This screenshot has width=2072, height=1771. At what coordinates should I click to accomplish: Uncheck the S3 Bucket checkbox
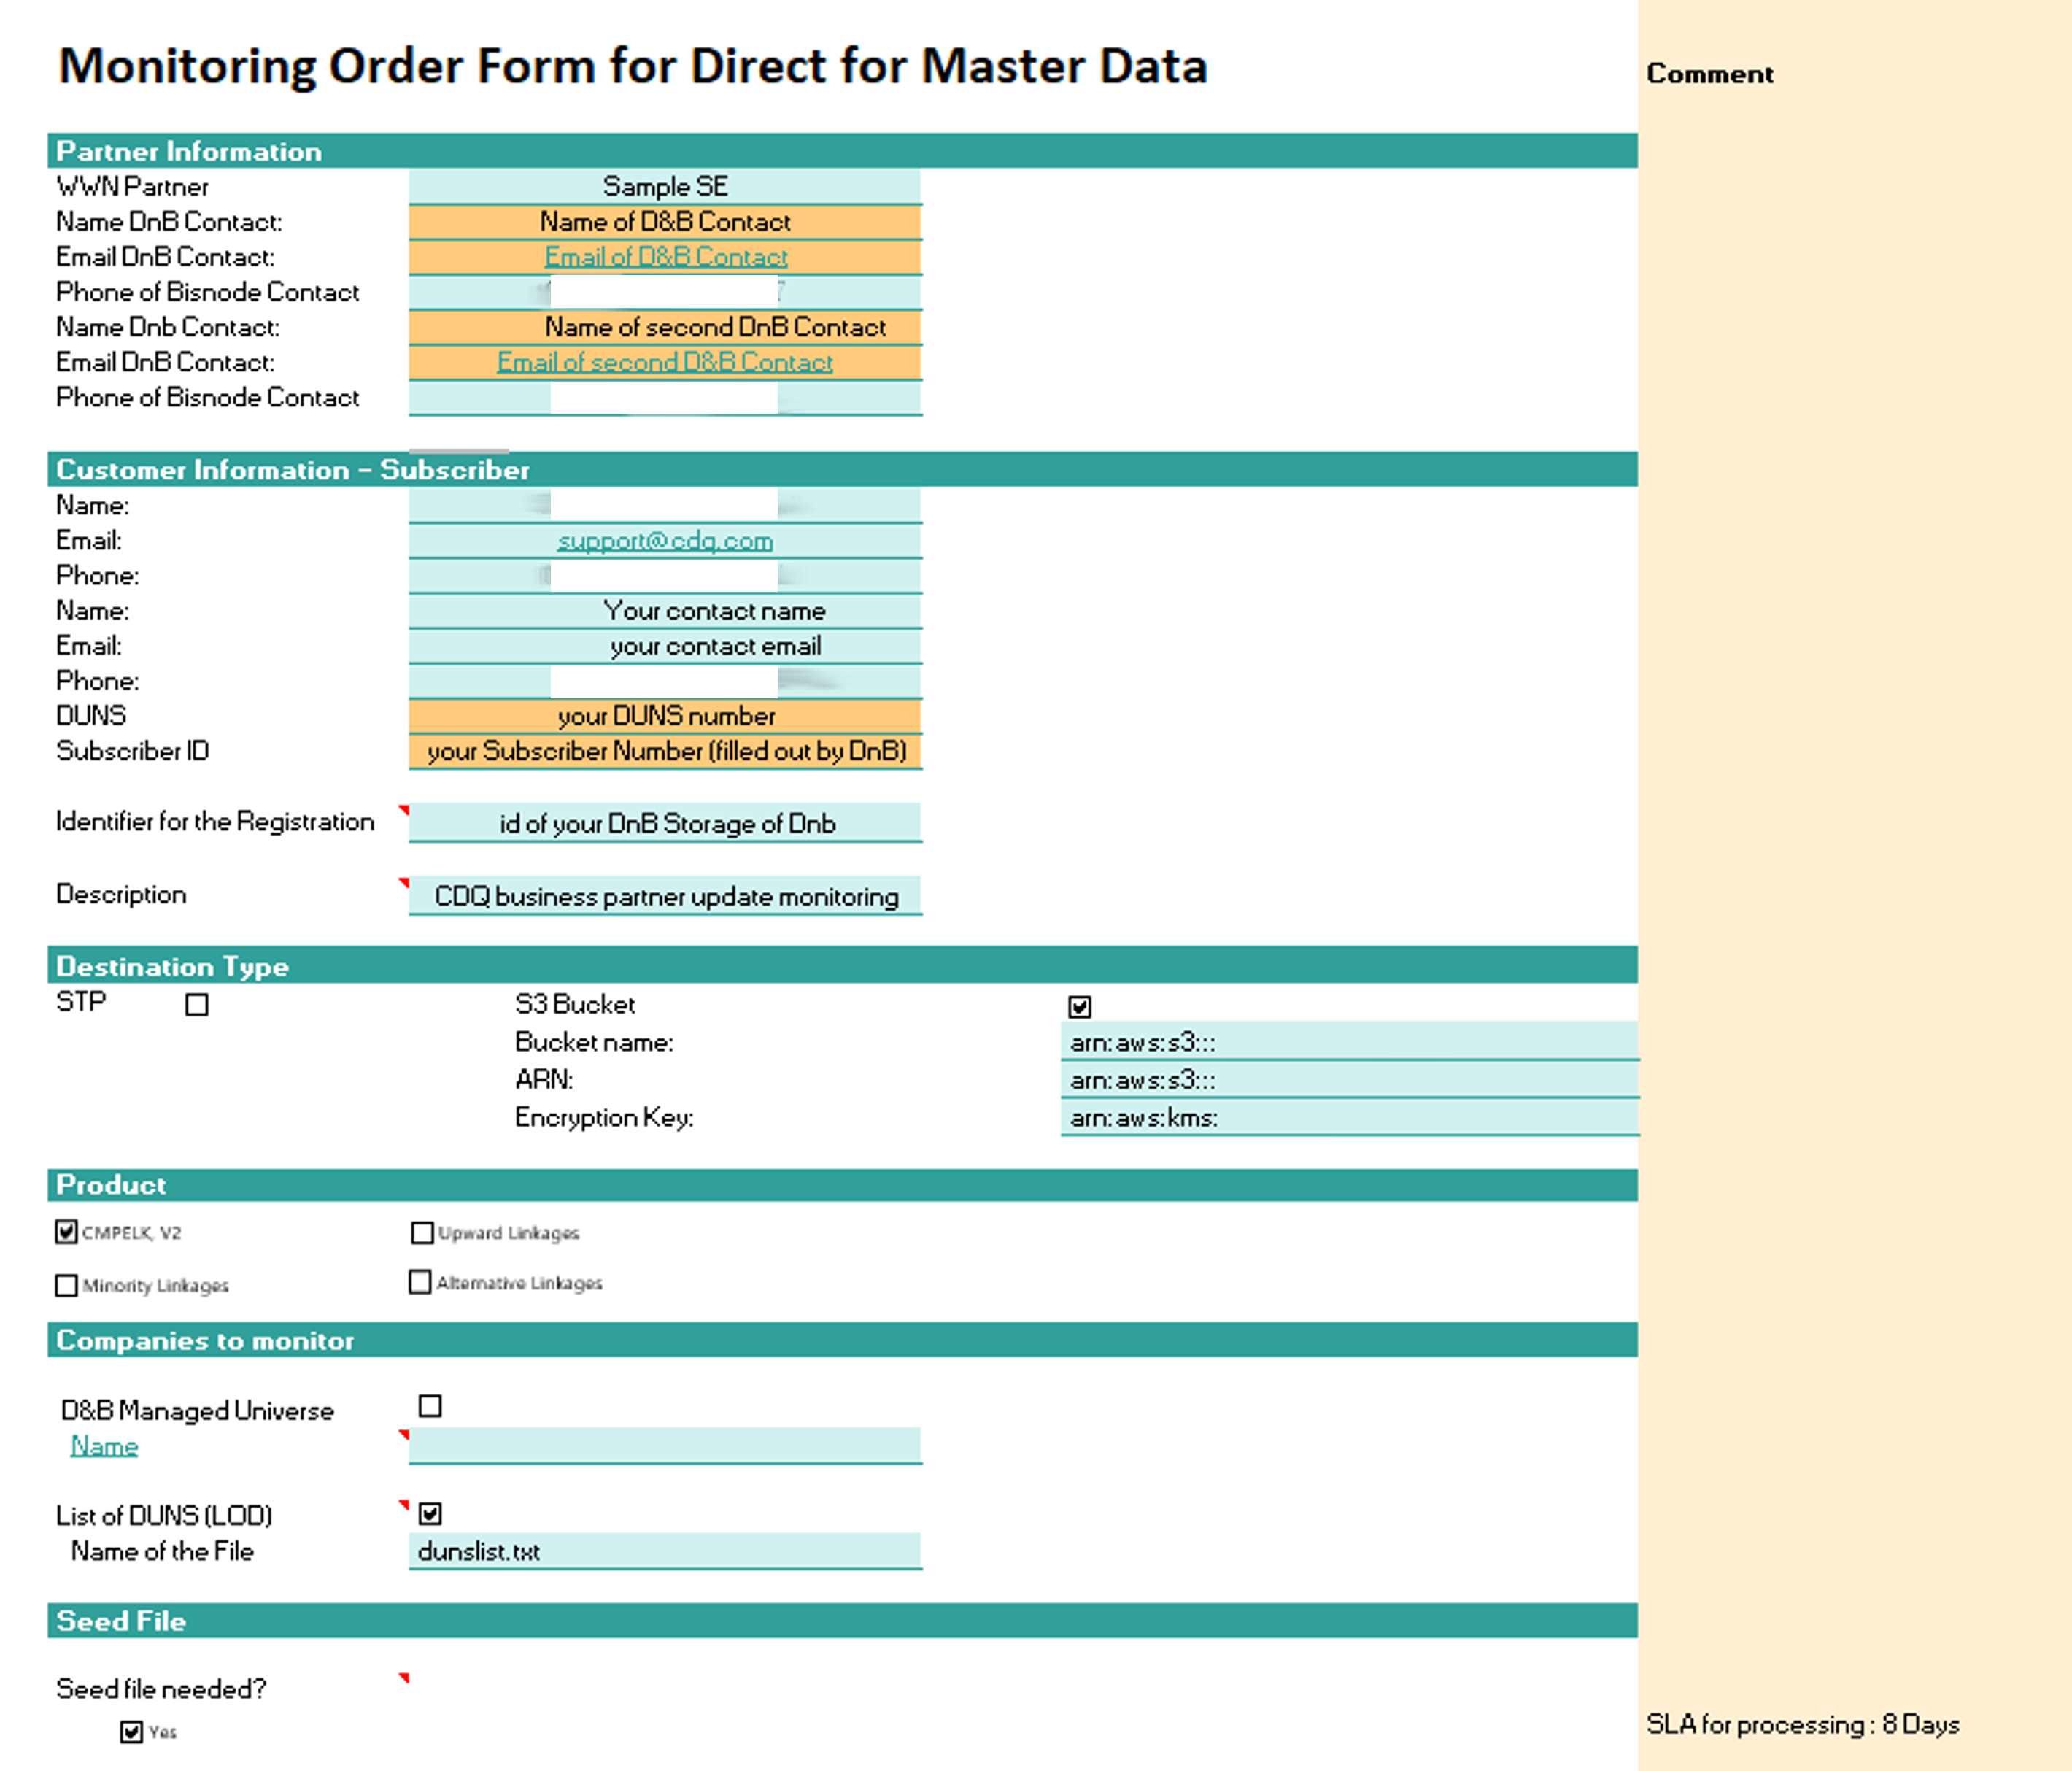[x=1079, y=1006]
